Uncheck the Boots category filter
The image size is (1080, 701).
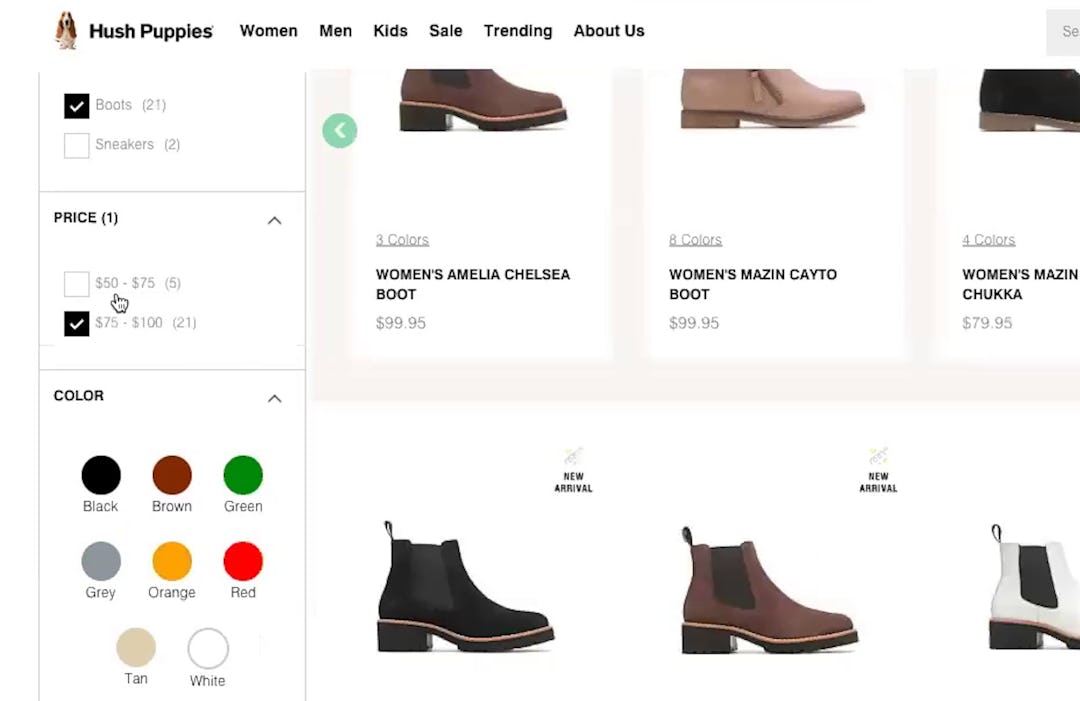(x=76, y=105)
